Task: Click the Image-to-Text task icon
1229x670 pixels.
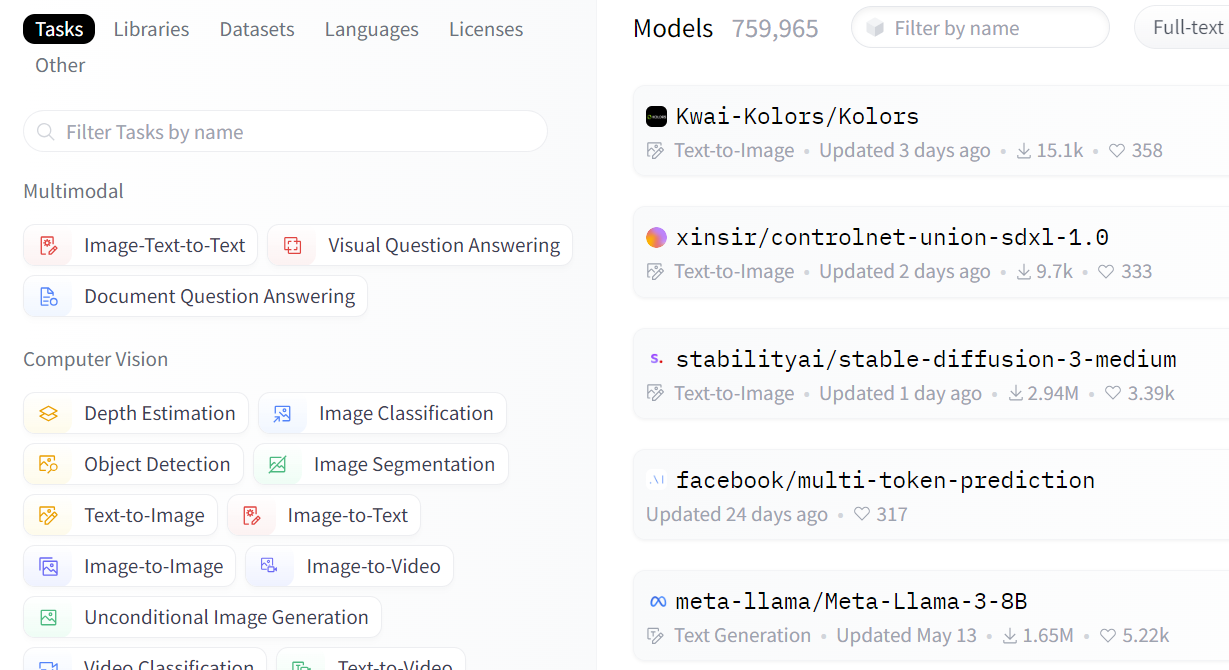Action: 251,515
